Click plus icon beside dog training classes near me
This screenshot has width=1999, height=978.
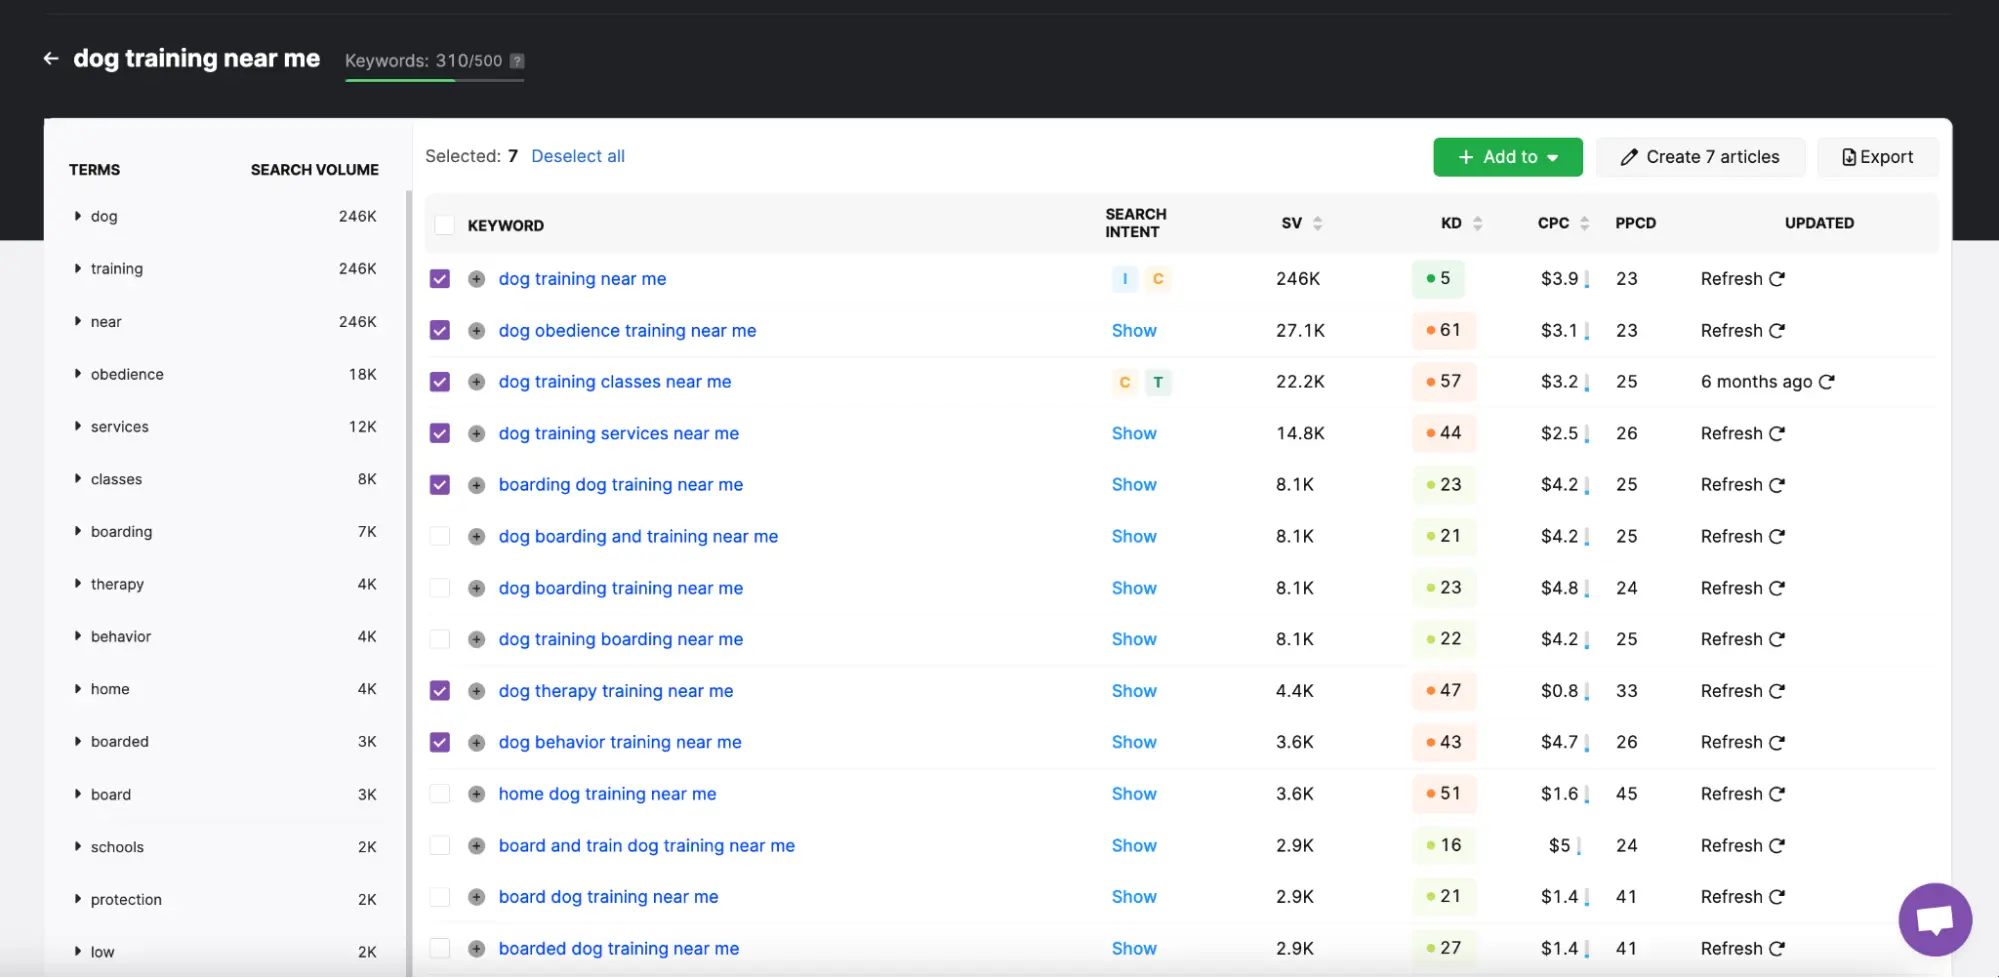477,382
